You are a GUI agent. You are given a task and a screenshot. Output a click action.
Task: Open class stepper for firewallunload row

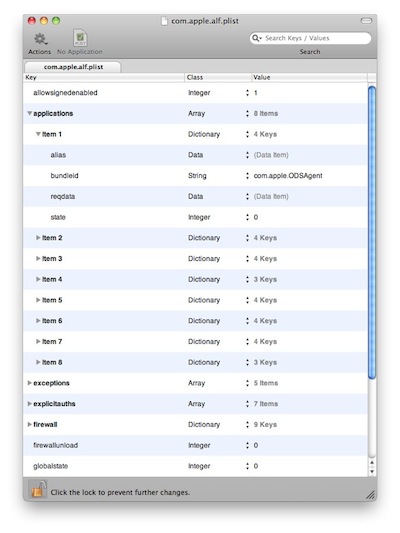coord(247,445)
